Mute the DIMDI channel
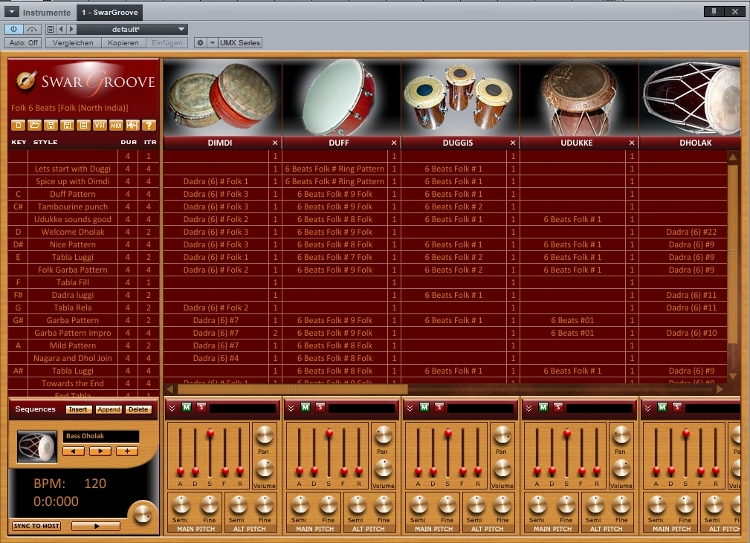The height and width of the screenshot is (543, 750). coord(187,407)
